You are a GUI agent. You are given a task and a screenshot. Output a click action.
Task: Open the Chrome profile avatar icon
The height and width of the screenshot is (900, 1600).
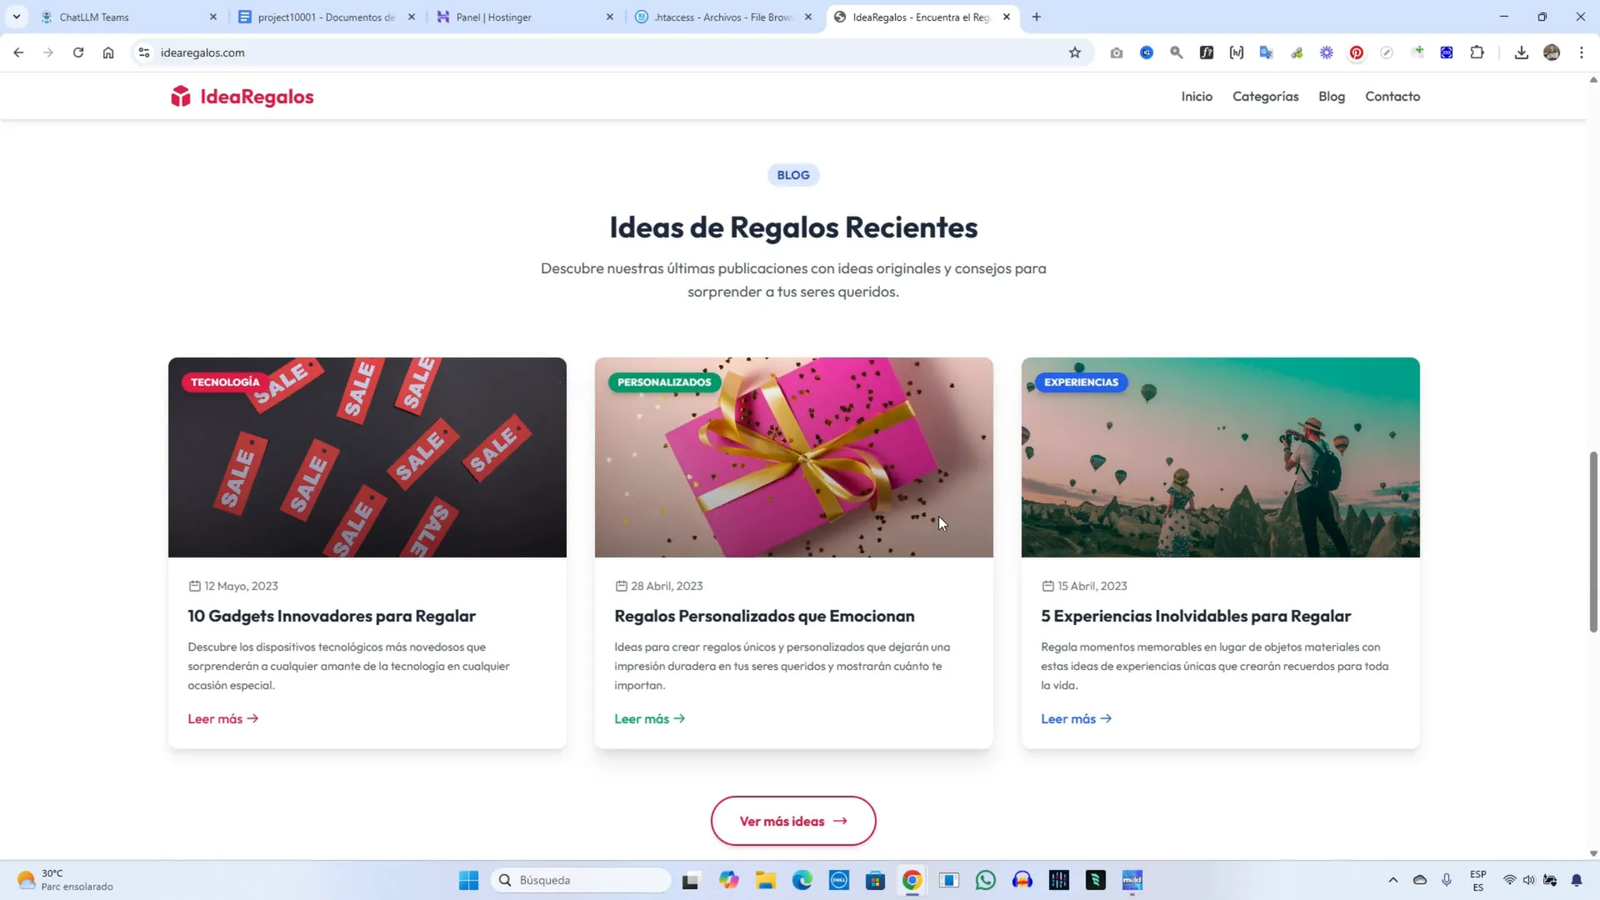click(x=1551, y=52)
